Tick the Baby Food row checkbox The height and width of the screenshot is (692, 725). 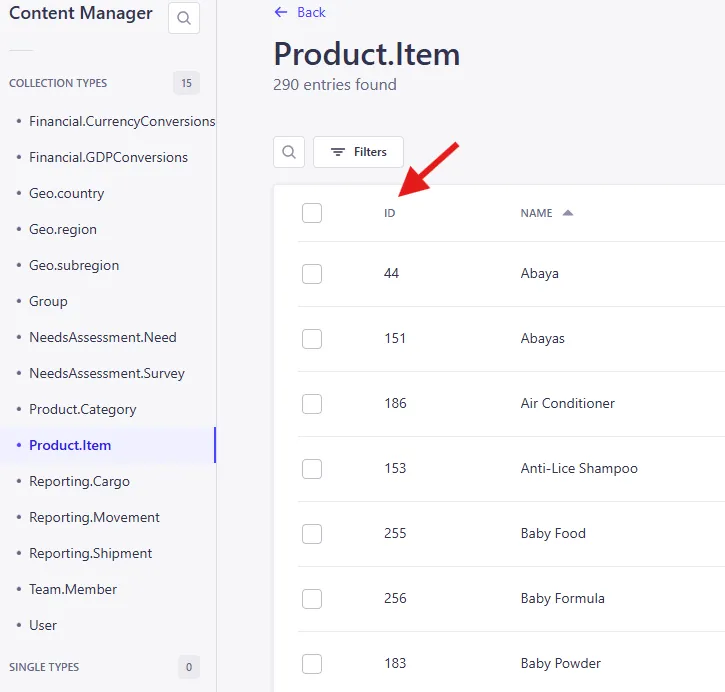coord(312,533)
